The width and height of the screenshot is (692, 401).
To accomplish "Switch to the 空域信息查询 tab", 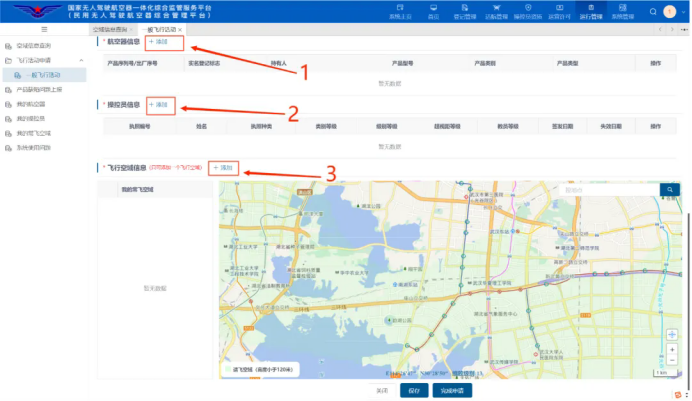I will [110, 30].
